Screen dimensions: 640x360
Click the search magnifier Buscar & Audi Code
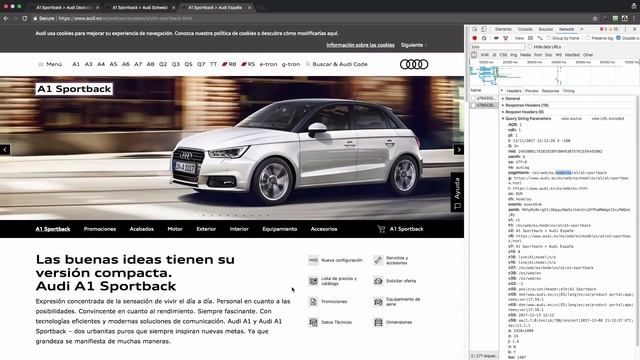[308, 64]
